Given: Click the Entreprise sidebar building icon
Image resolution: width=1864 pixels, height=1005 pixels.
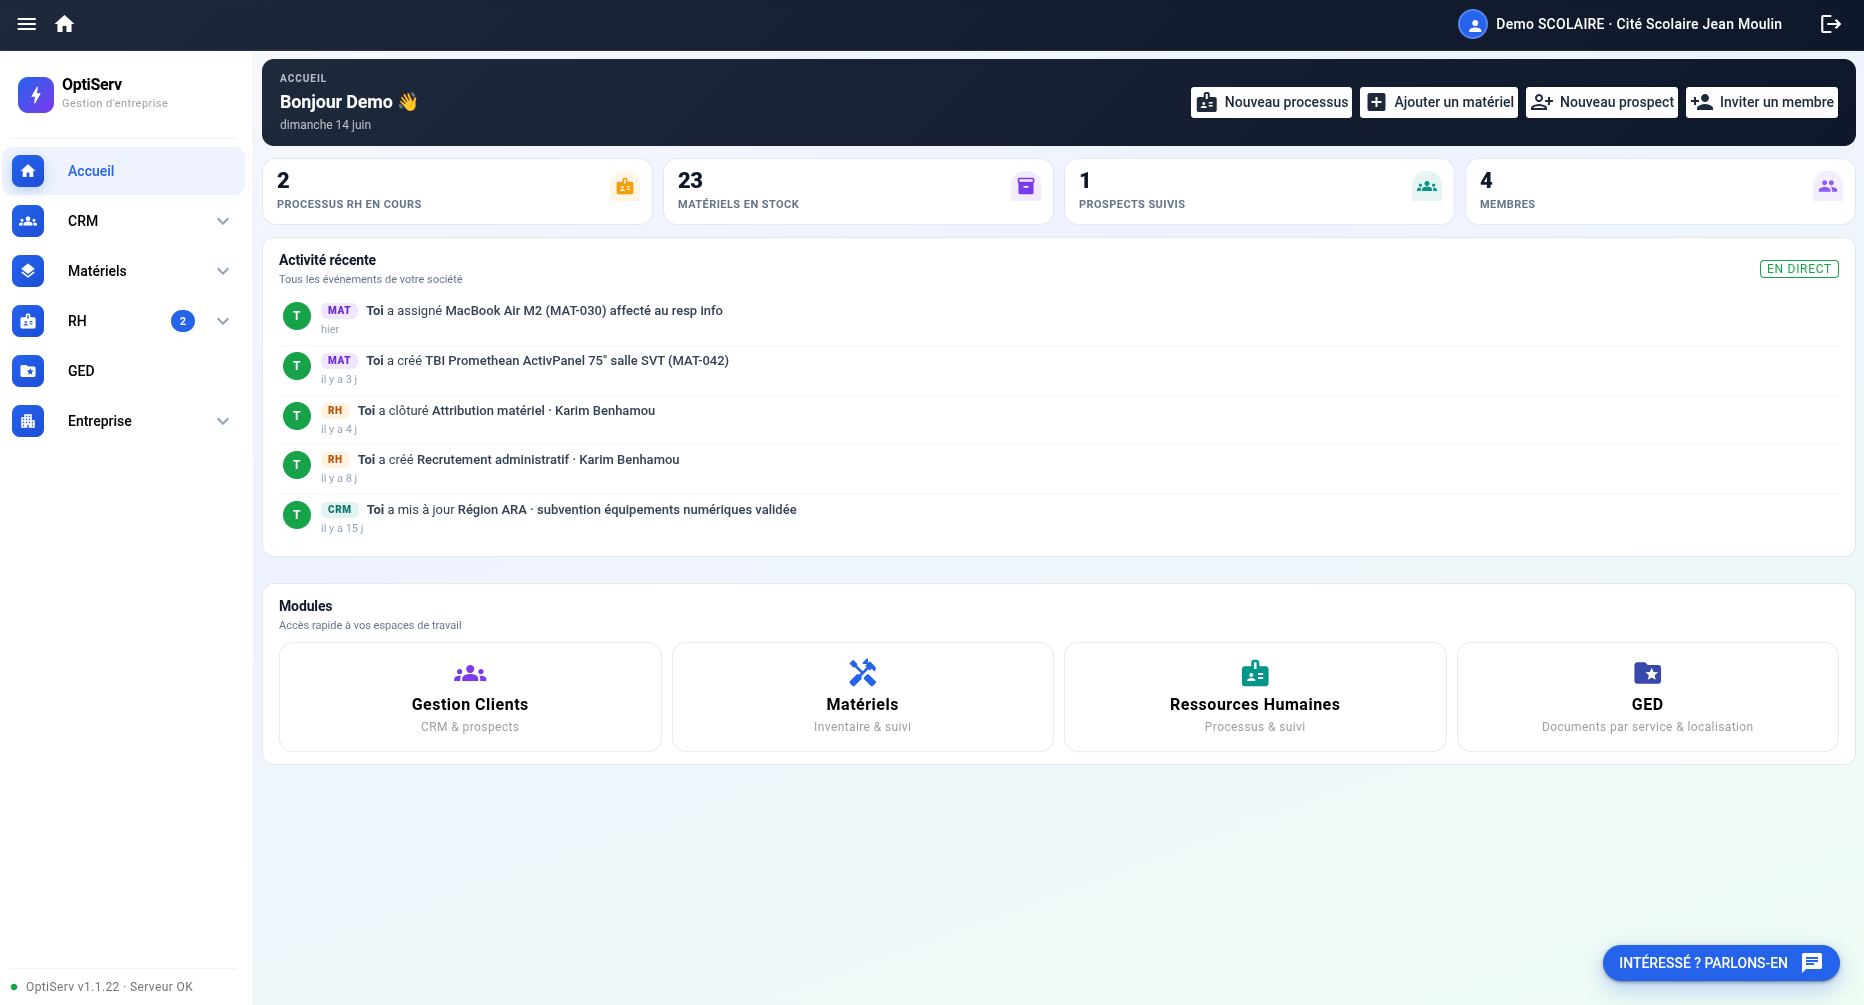Looking at the screenshot, I should (28, 421).
